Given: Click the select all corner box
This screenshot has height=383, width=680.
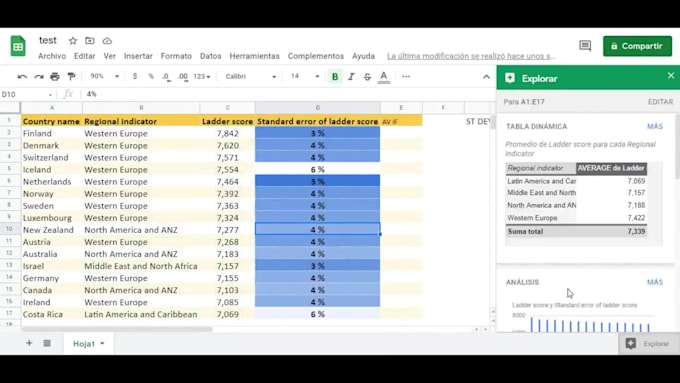Looking at the screenshot, I should click(x=10, y=108).
